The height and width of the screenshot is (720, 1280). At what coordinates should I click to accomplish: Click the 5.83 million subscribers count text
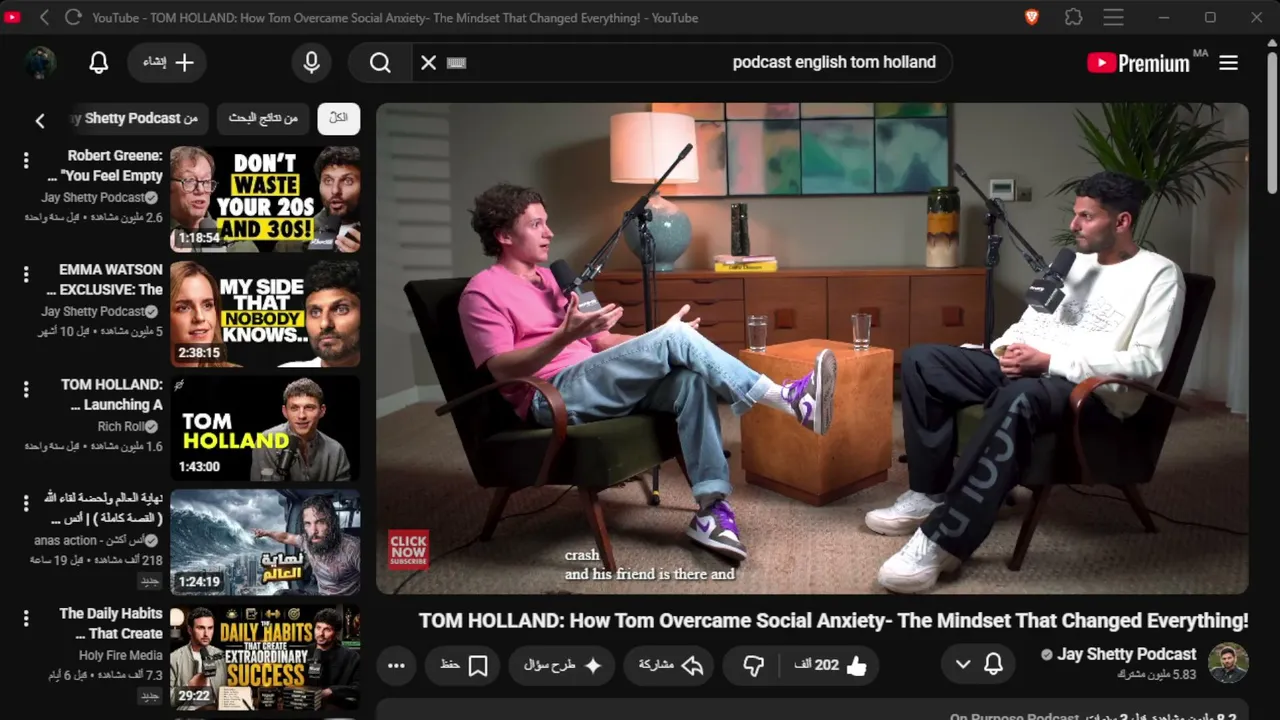pos(1156,675)
